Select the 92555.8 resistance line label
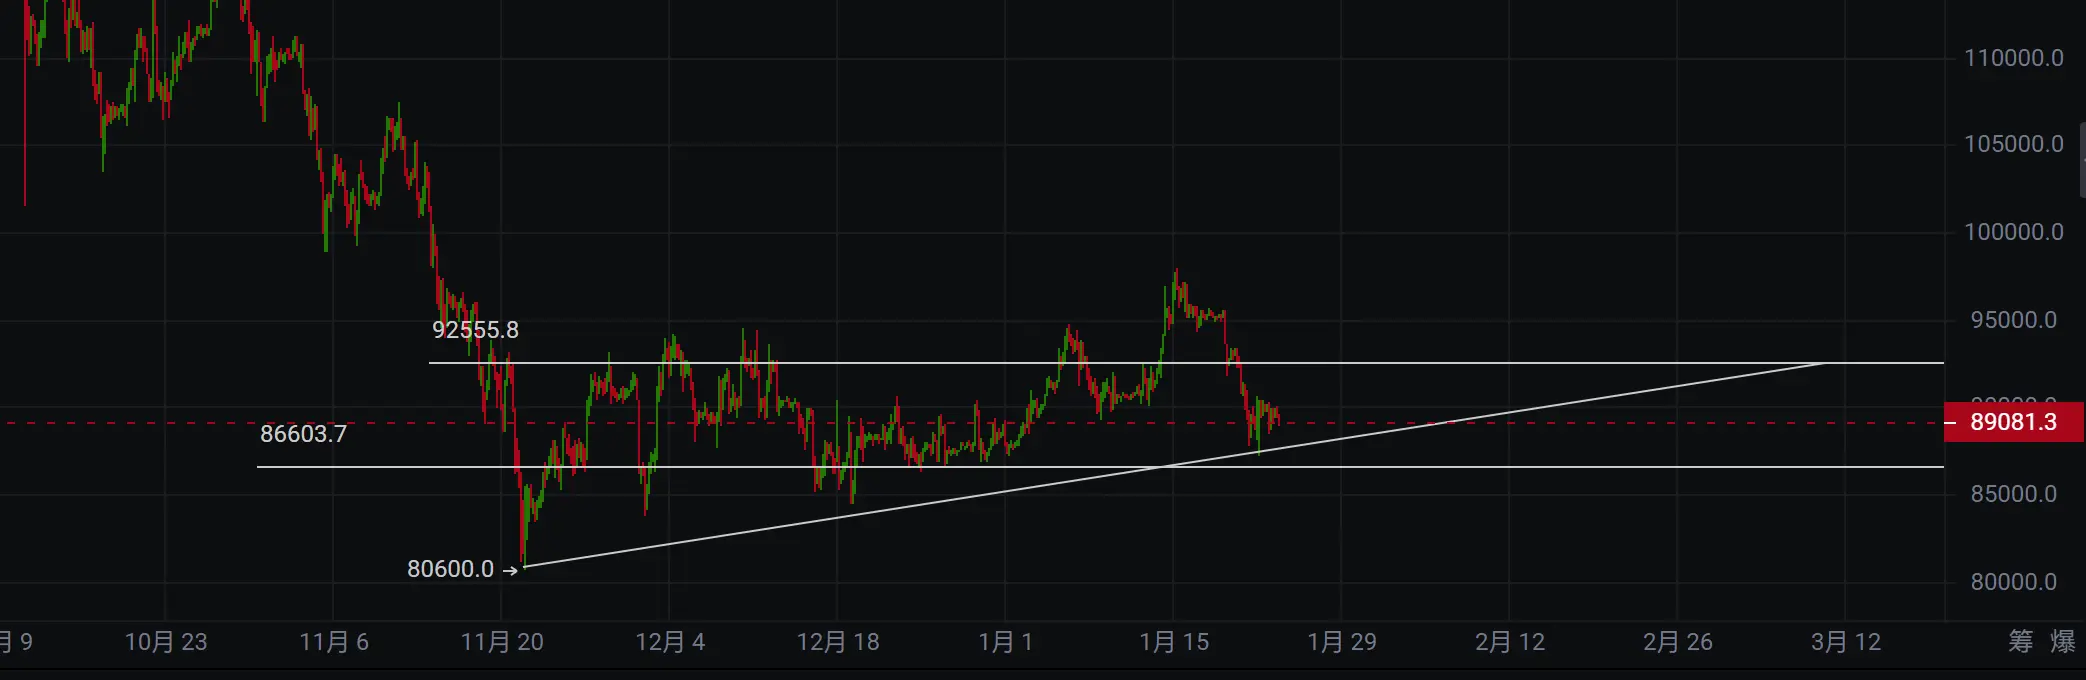The image size is (2086, 680). [x=475, y=330]
